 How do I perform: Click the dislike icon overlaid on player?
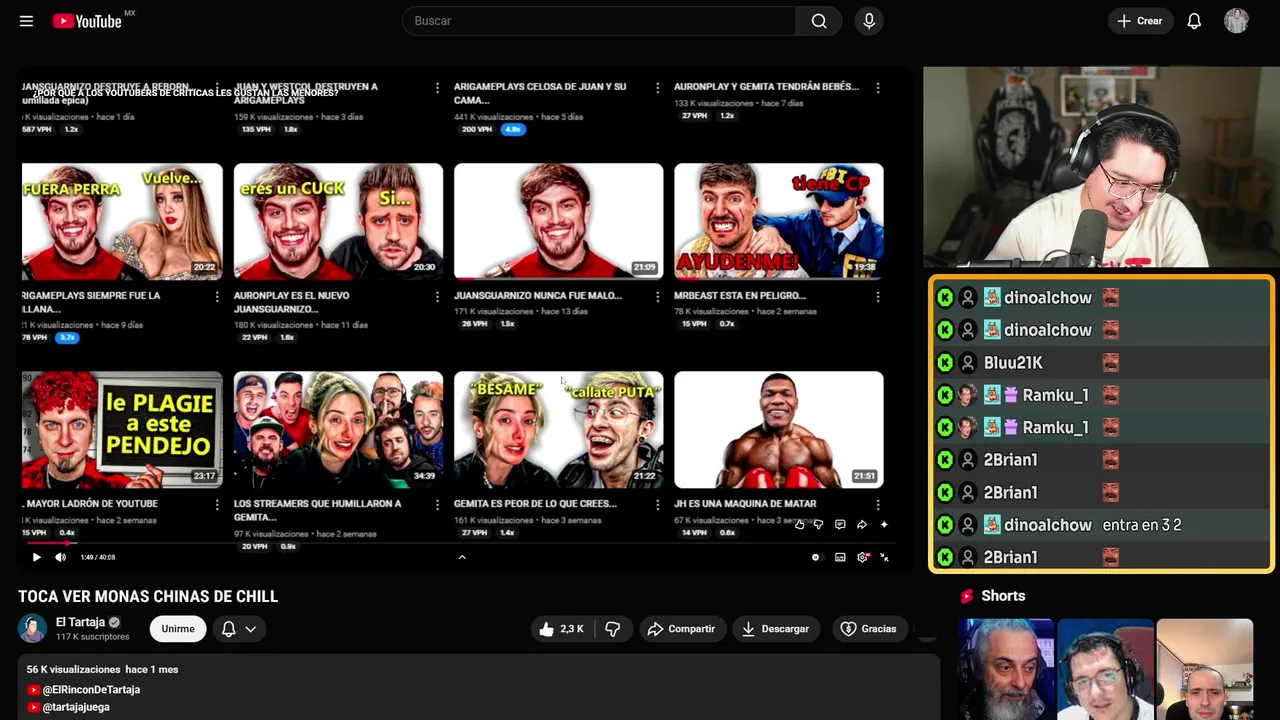tap(819, 524)
